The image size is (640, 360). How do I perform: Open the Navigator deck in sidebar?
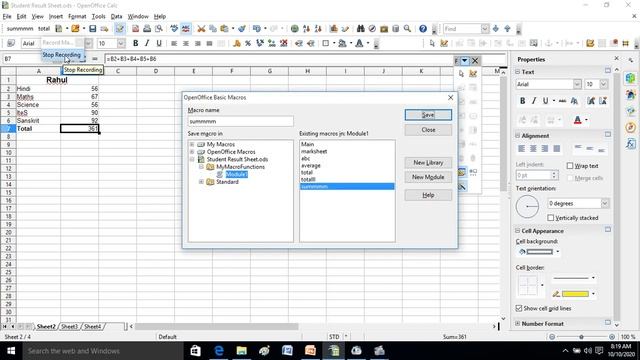point(631,127)
